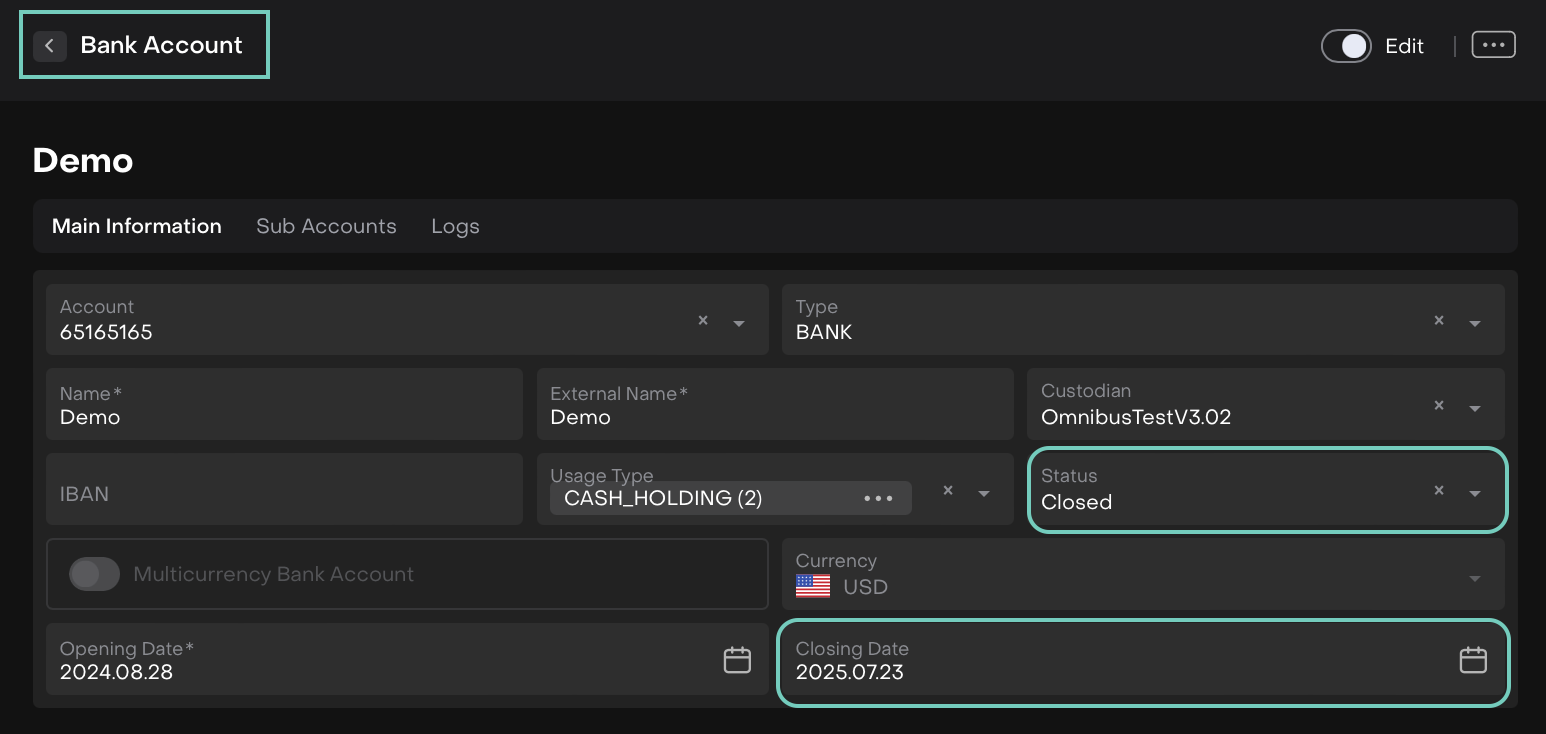This screenshot has width=1546, height=734.
Task: Open the Status dropdown list
Action: [x=1475, y=493]
